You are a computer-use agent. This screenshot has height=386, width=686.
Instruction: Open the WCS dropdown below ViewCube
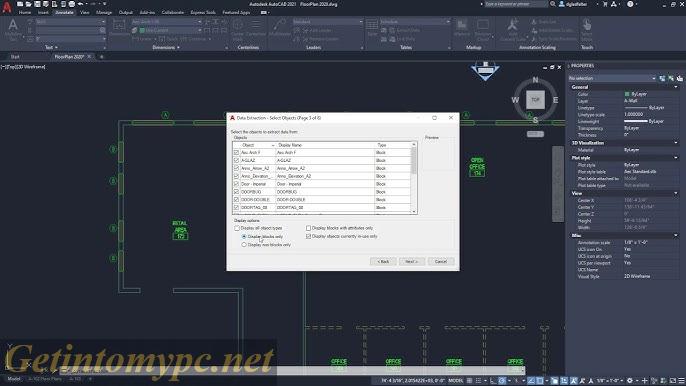coord(535,134)
